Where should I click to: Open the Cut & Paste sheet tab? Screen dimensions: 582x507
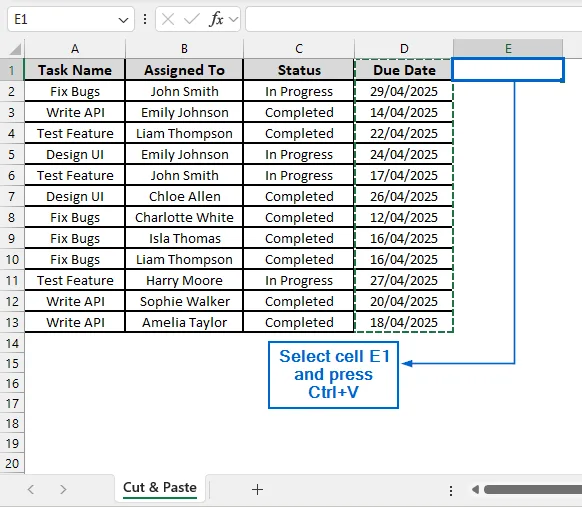(160, 488)
